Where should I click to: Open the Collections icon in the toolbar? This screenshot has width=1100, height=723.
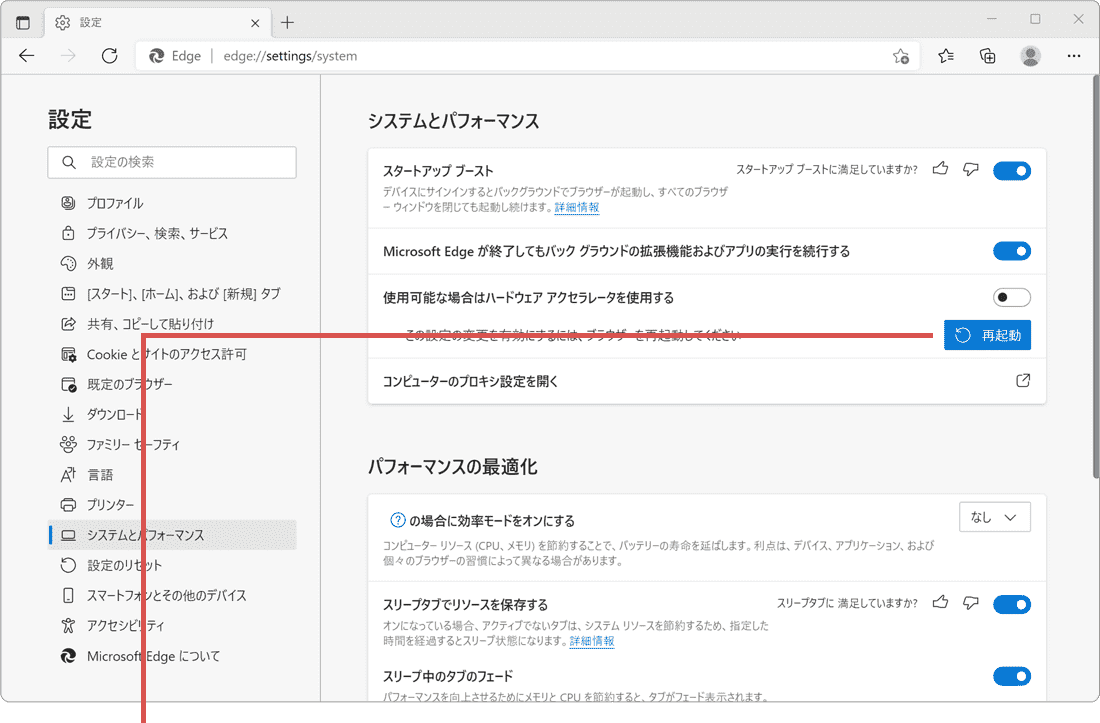(x=988, y=56)
